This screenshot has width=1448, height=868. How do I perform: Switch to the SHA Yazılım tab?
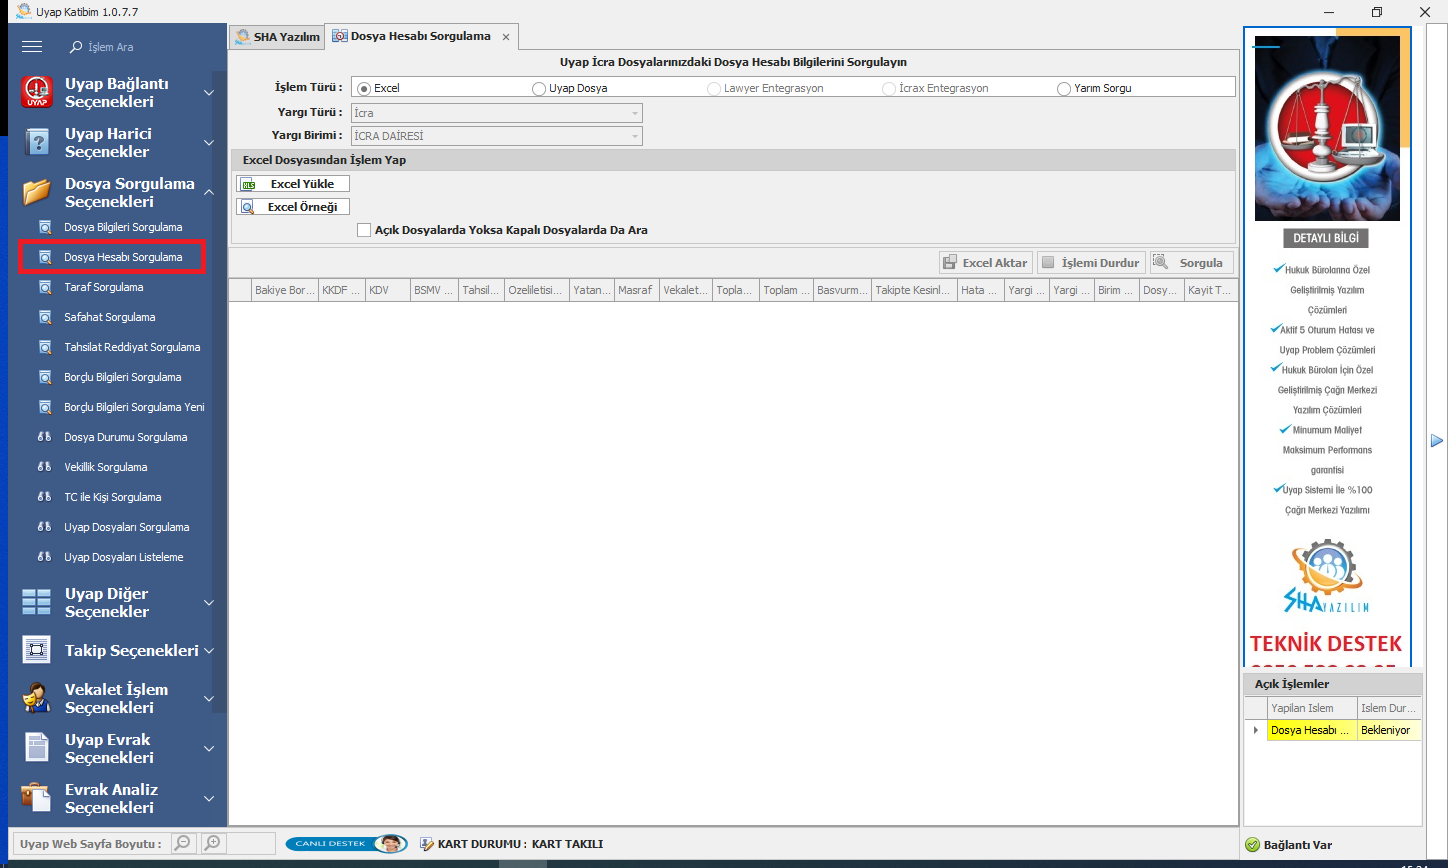[278, 37]
